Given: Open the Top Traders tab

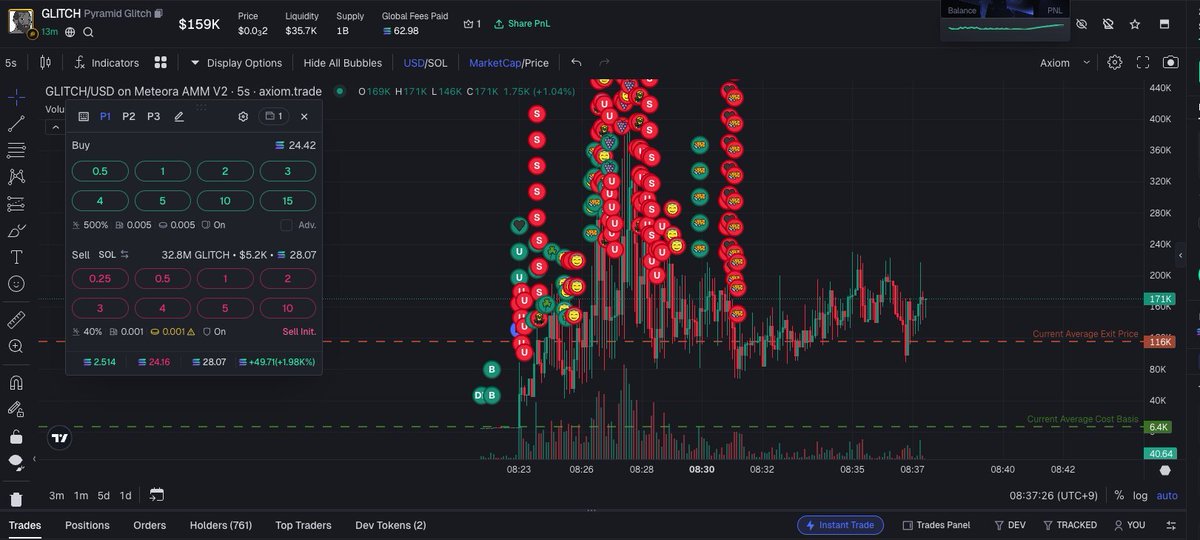Looking at the screenshot, I should coord(304,525).
